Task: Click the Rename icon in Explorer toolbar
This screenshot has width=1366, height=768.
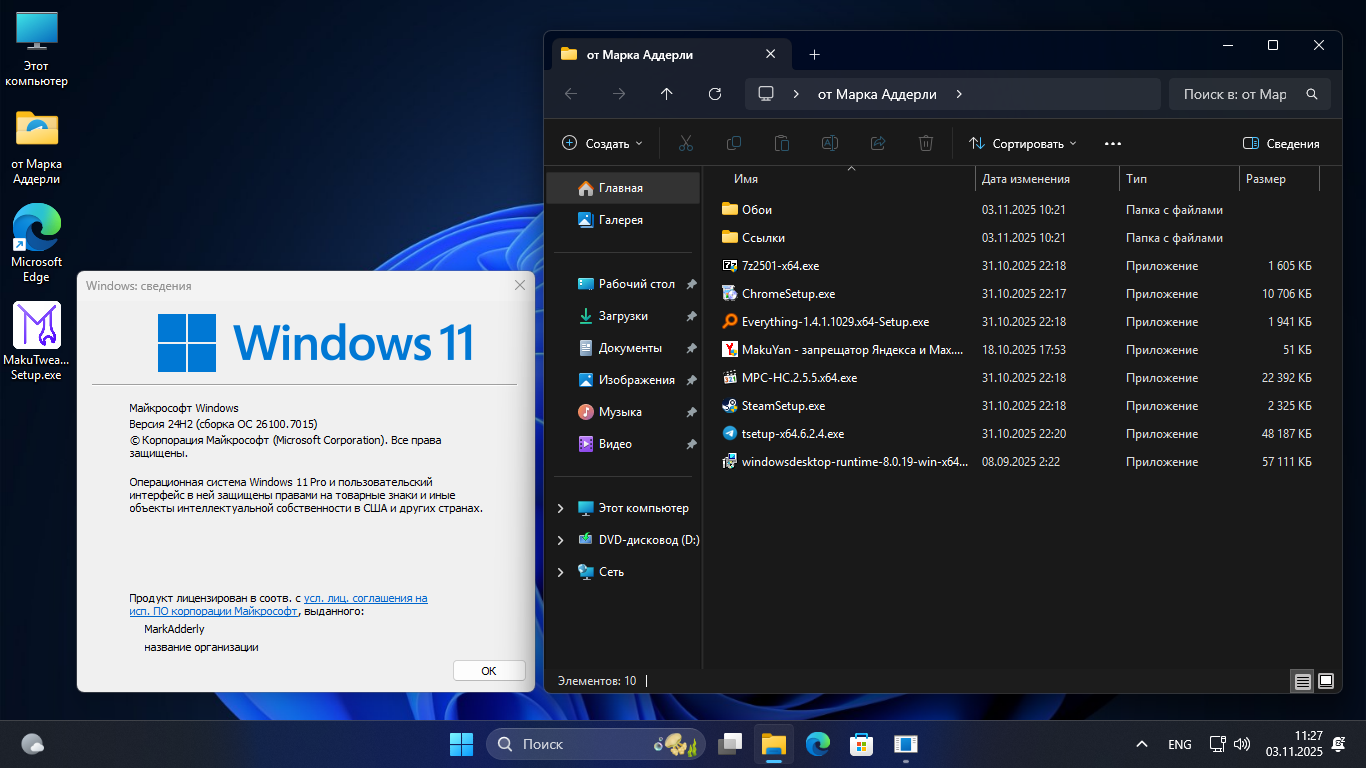Action: [829, 143]
